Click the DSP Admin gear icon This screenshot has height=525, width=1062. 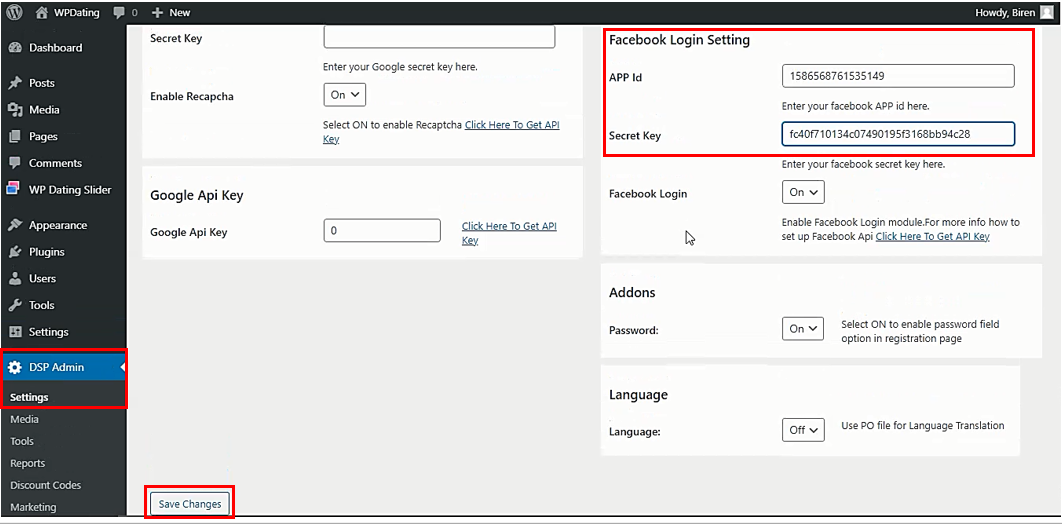click(15, 367)
